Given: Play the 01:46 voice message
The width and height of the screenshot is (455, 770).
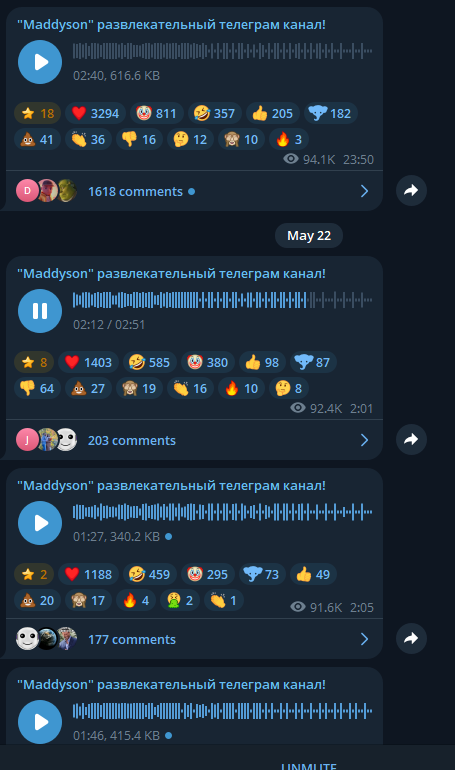Looking at the screenshot, I should tap(40, 722).
